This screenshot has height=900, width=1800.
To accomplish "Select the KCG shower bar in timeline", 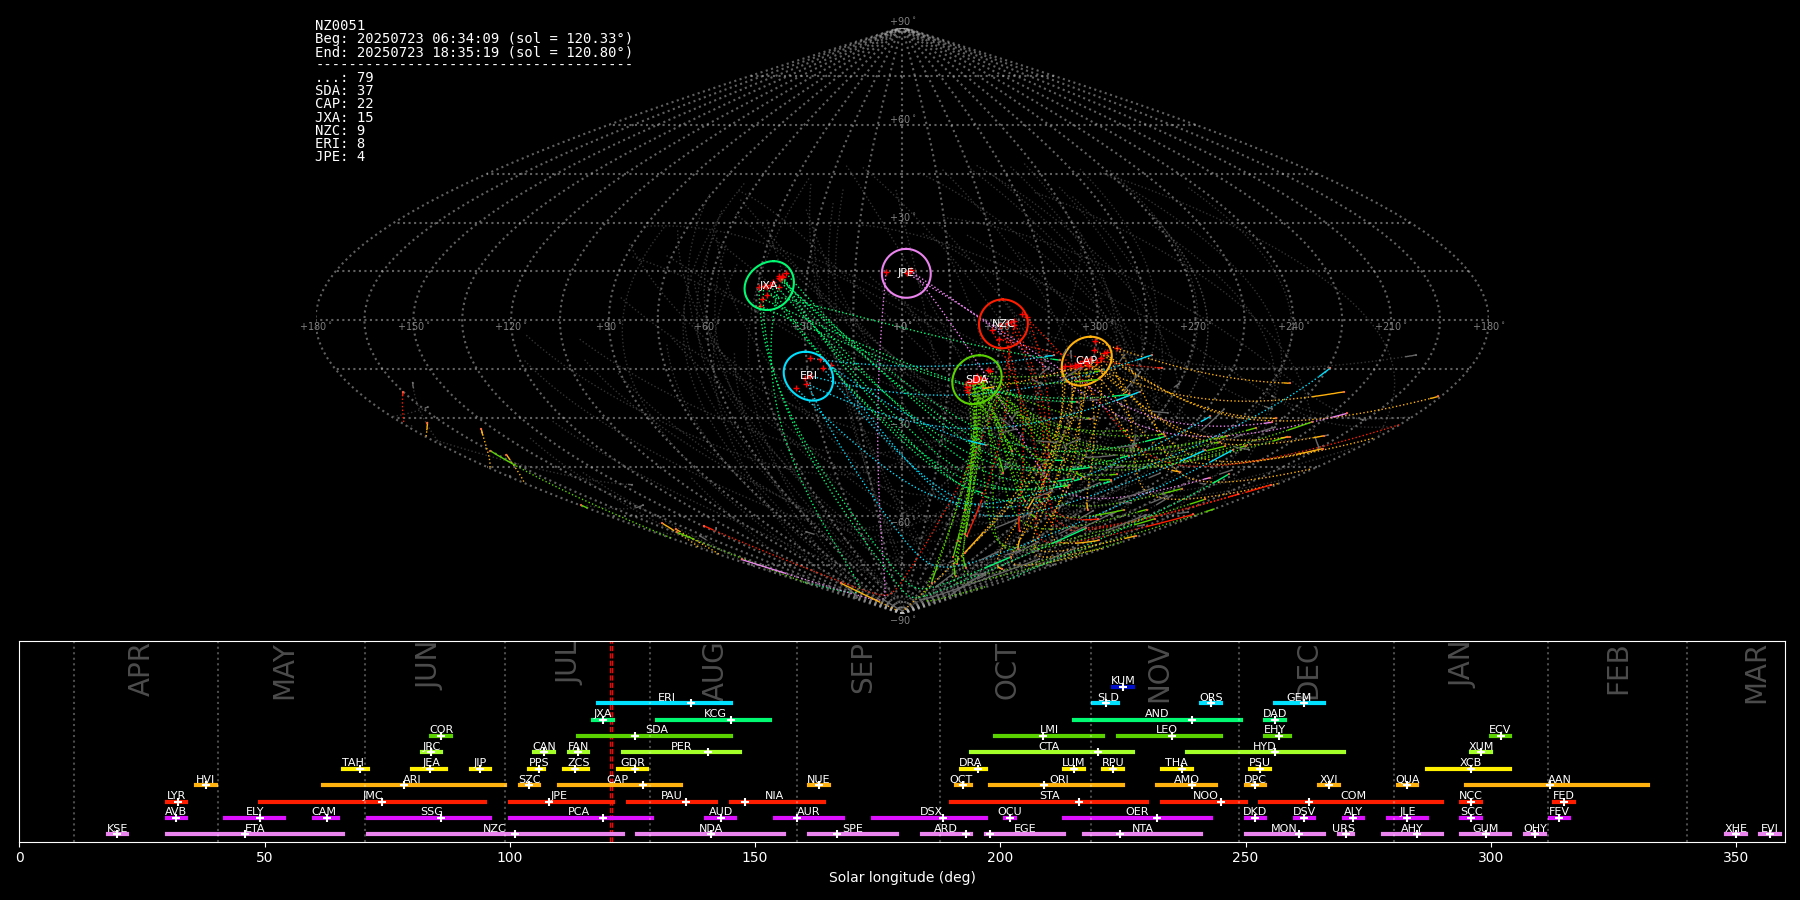I will tap(713, 719).
